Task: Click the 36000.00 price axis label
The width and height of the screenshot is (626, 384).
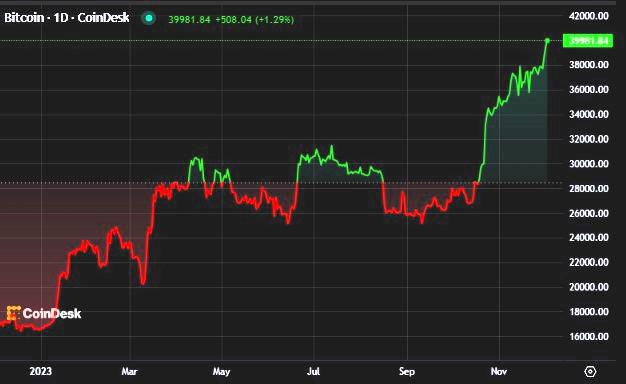Action: (589, 89)
